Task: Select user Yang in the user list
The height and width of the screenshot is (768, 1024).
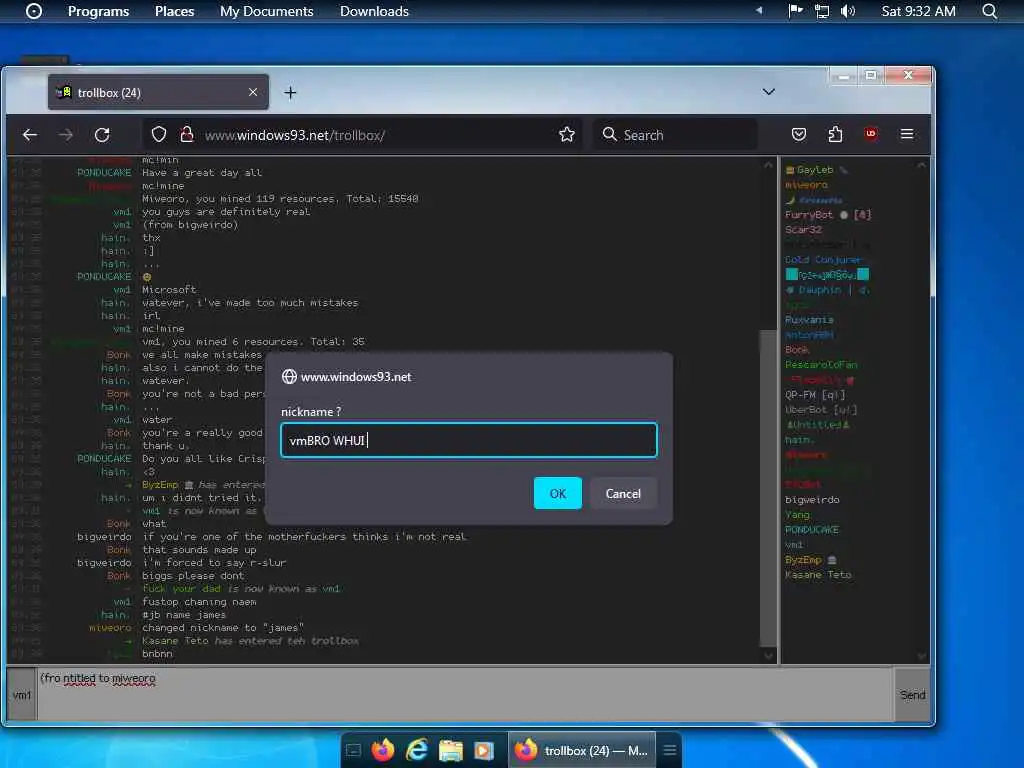Action: click(x=797, y=515)
